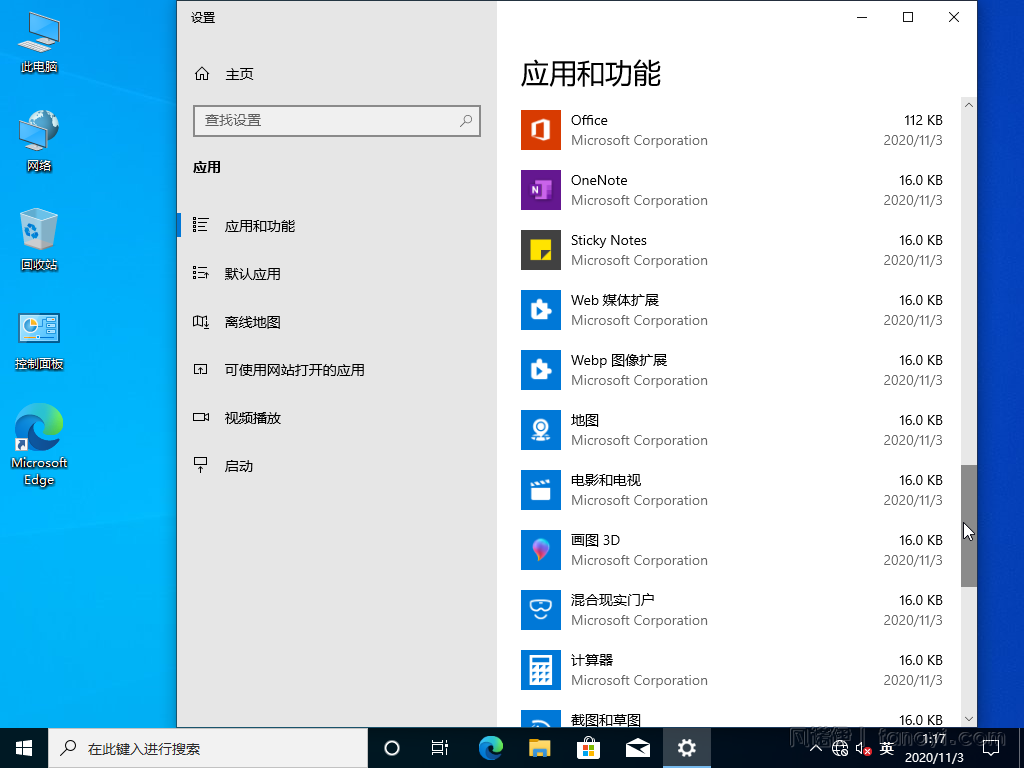The height and width of the screenshot is (768, 1024).
Task: Click the 混合现实门户 app icon
Action: point(541,610)
